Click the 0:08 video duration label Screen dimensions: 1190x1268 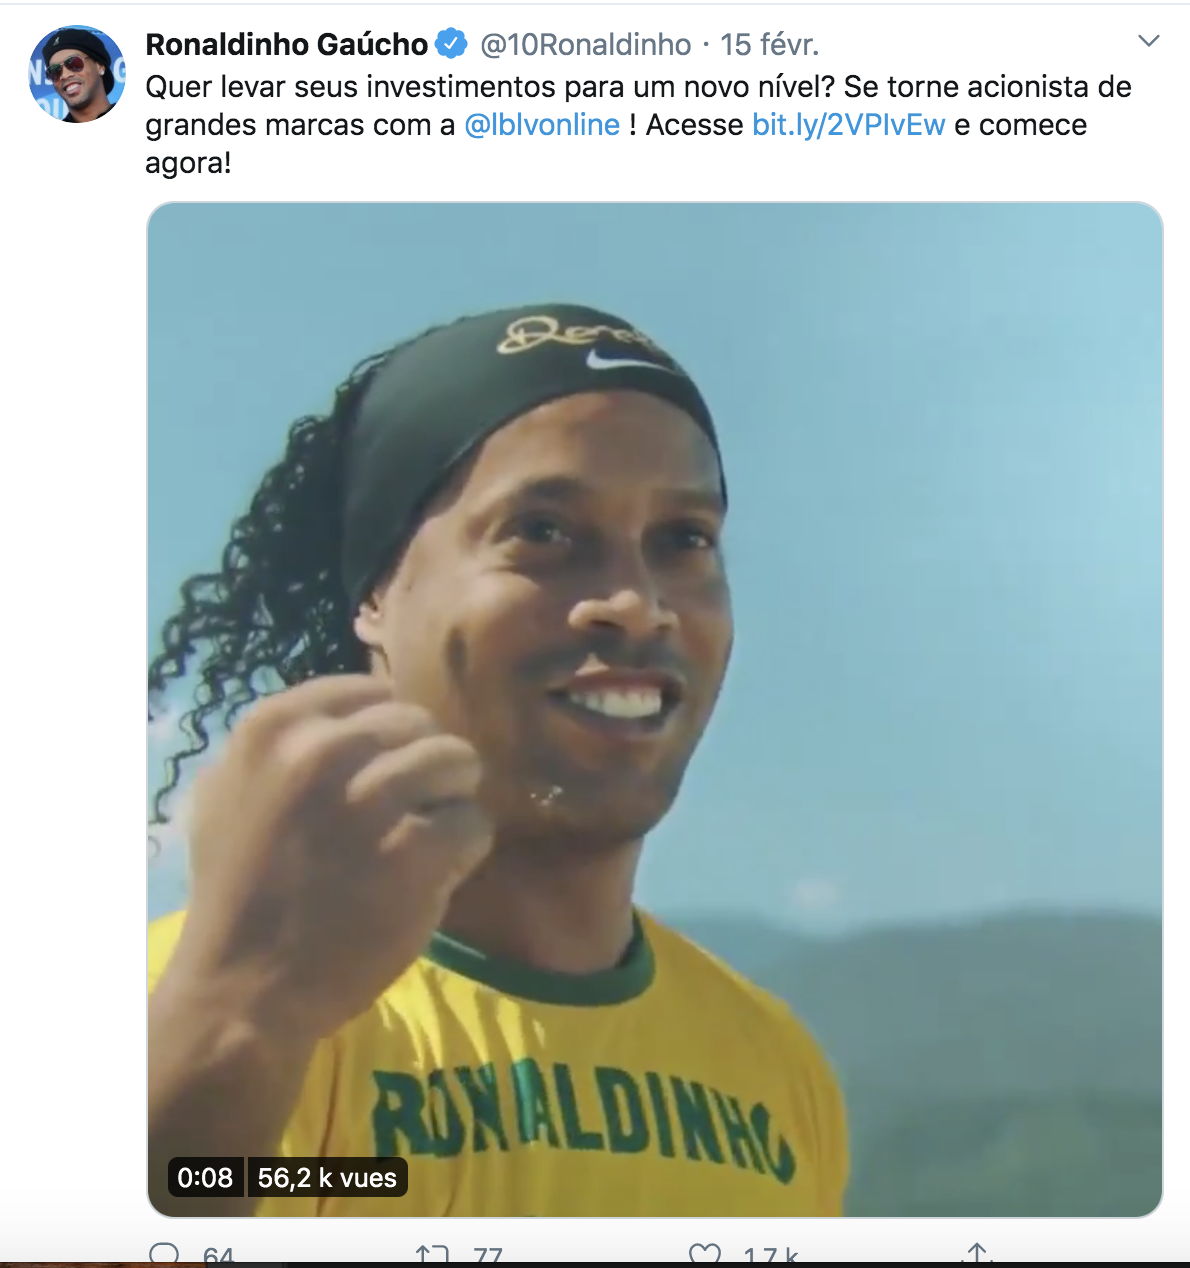pos(205,1178)
